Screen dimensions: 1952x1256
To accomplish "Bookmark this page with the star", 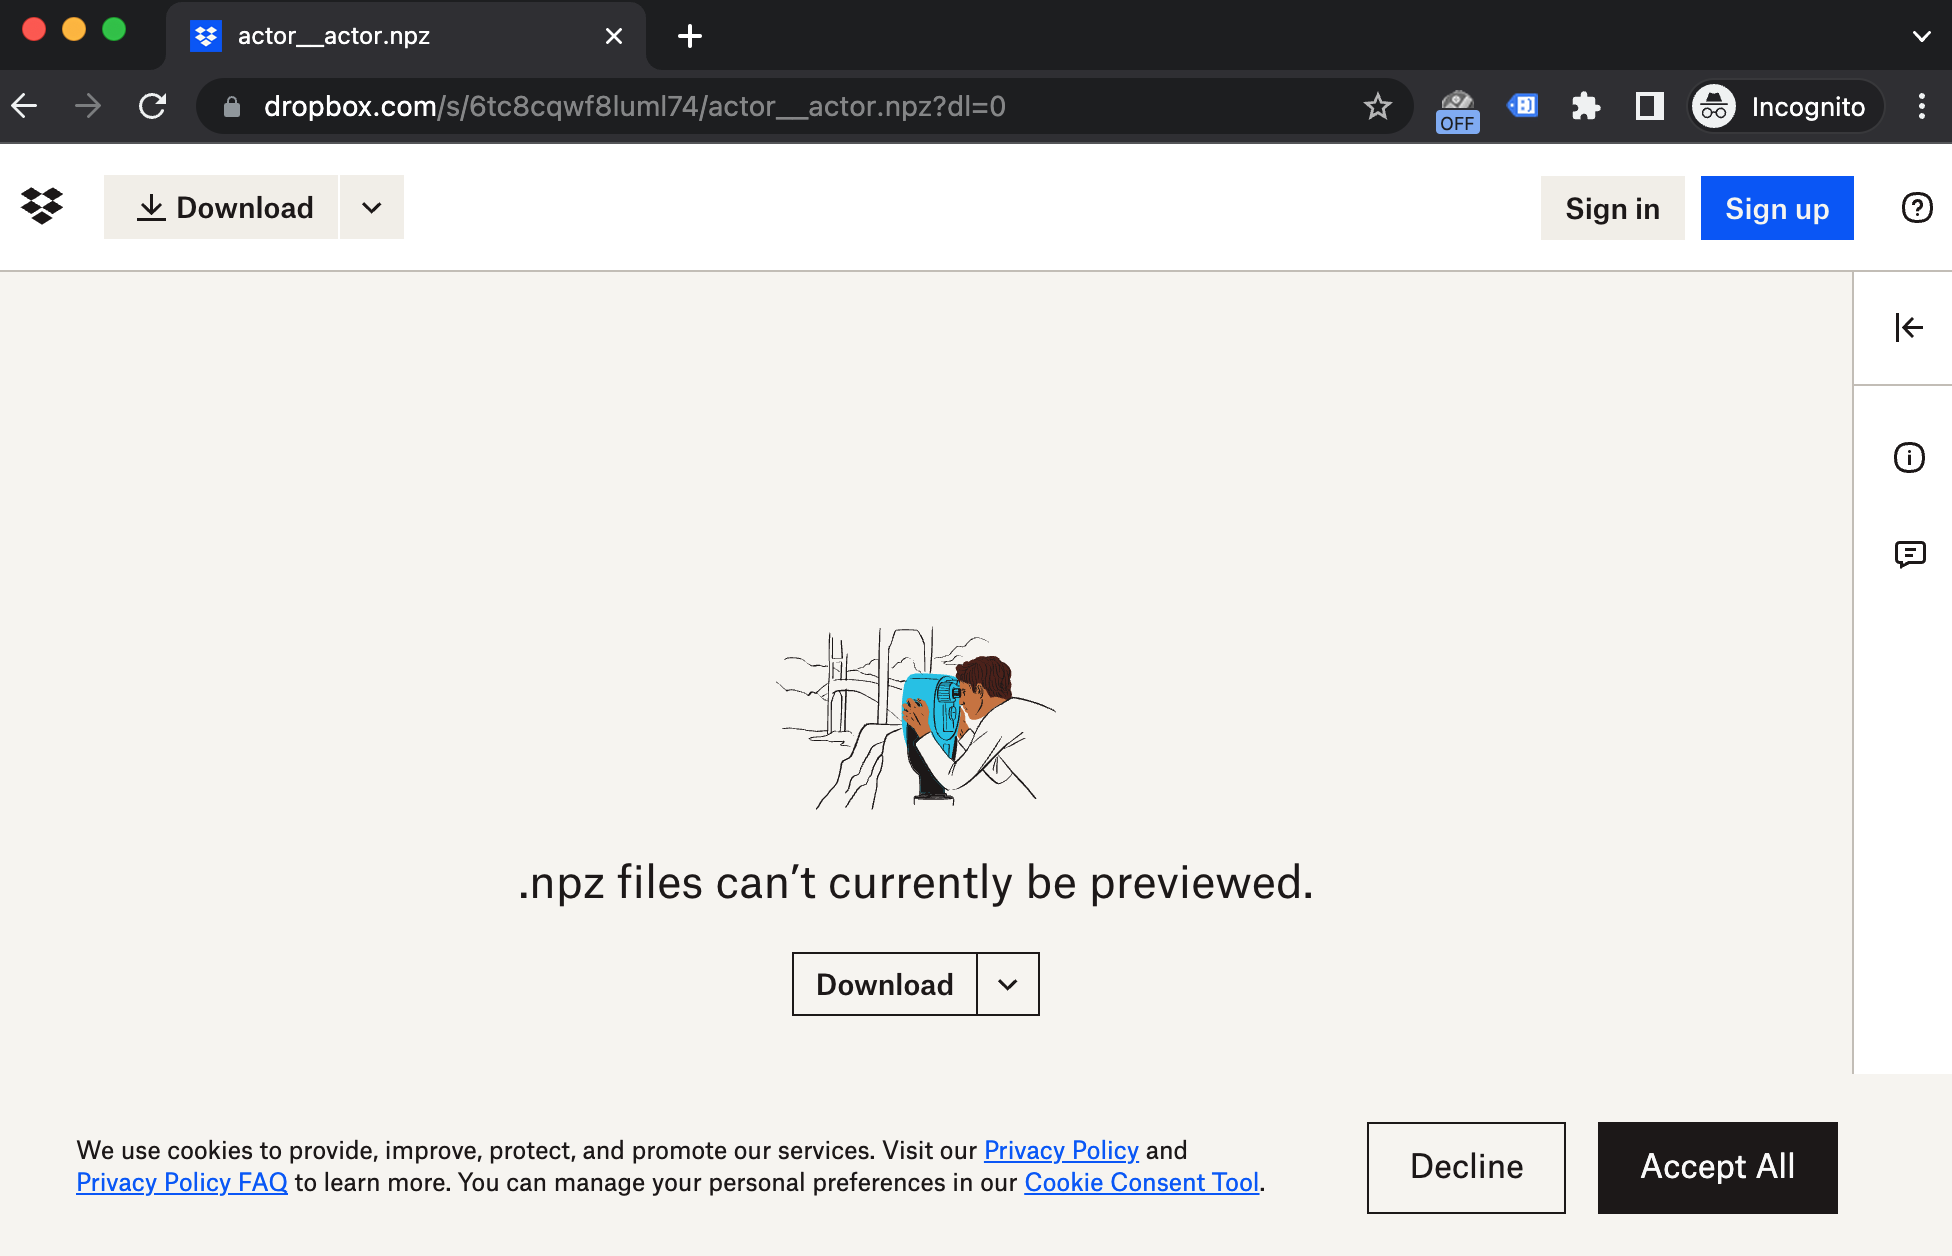I will point(1378,106).
